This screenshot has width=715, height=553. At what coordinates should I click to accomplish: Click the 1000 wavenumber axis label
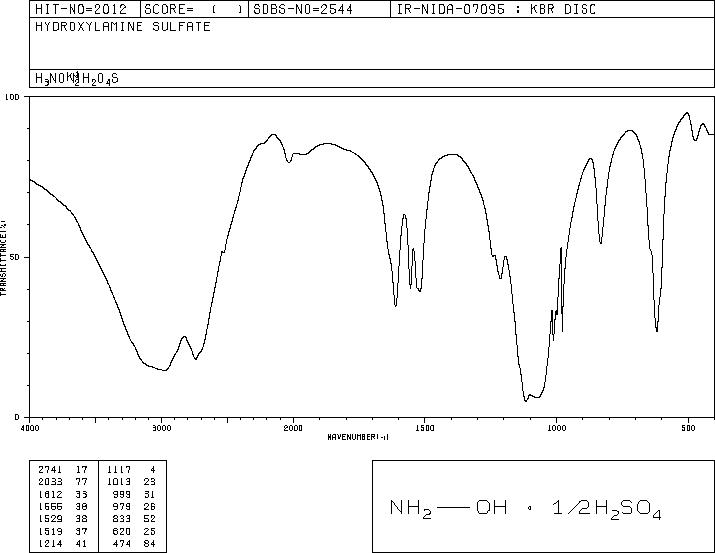(x=556, y=428)
